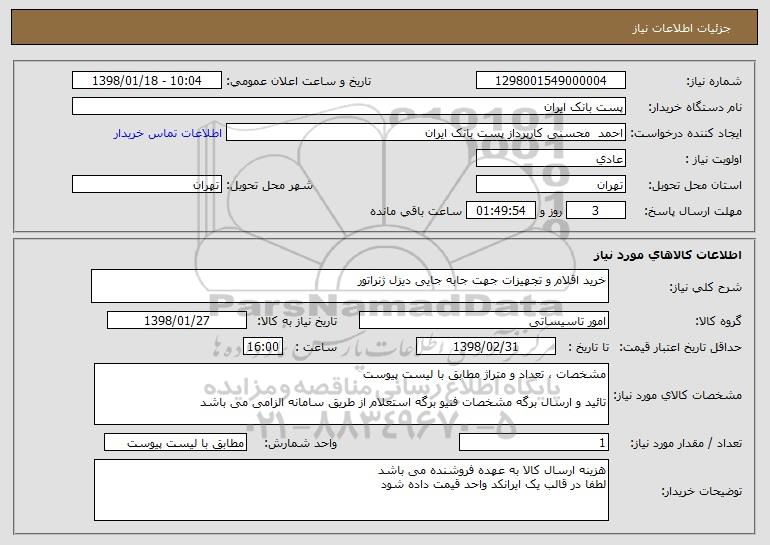Click the label تعداد / مقدار مورد نیاز
Viewport: 770px width, 545px height.
click(x=686, y=443)
